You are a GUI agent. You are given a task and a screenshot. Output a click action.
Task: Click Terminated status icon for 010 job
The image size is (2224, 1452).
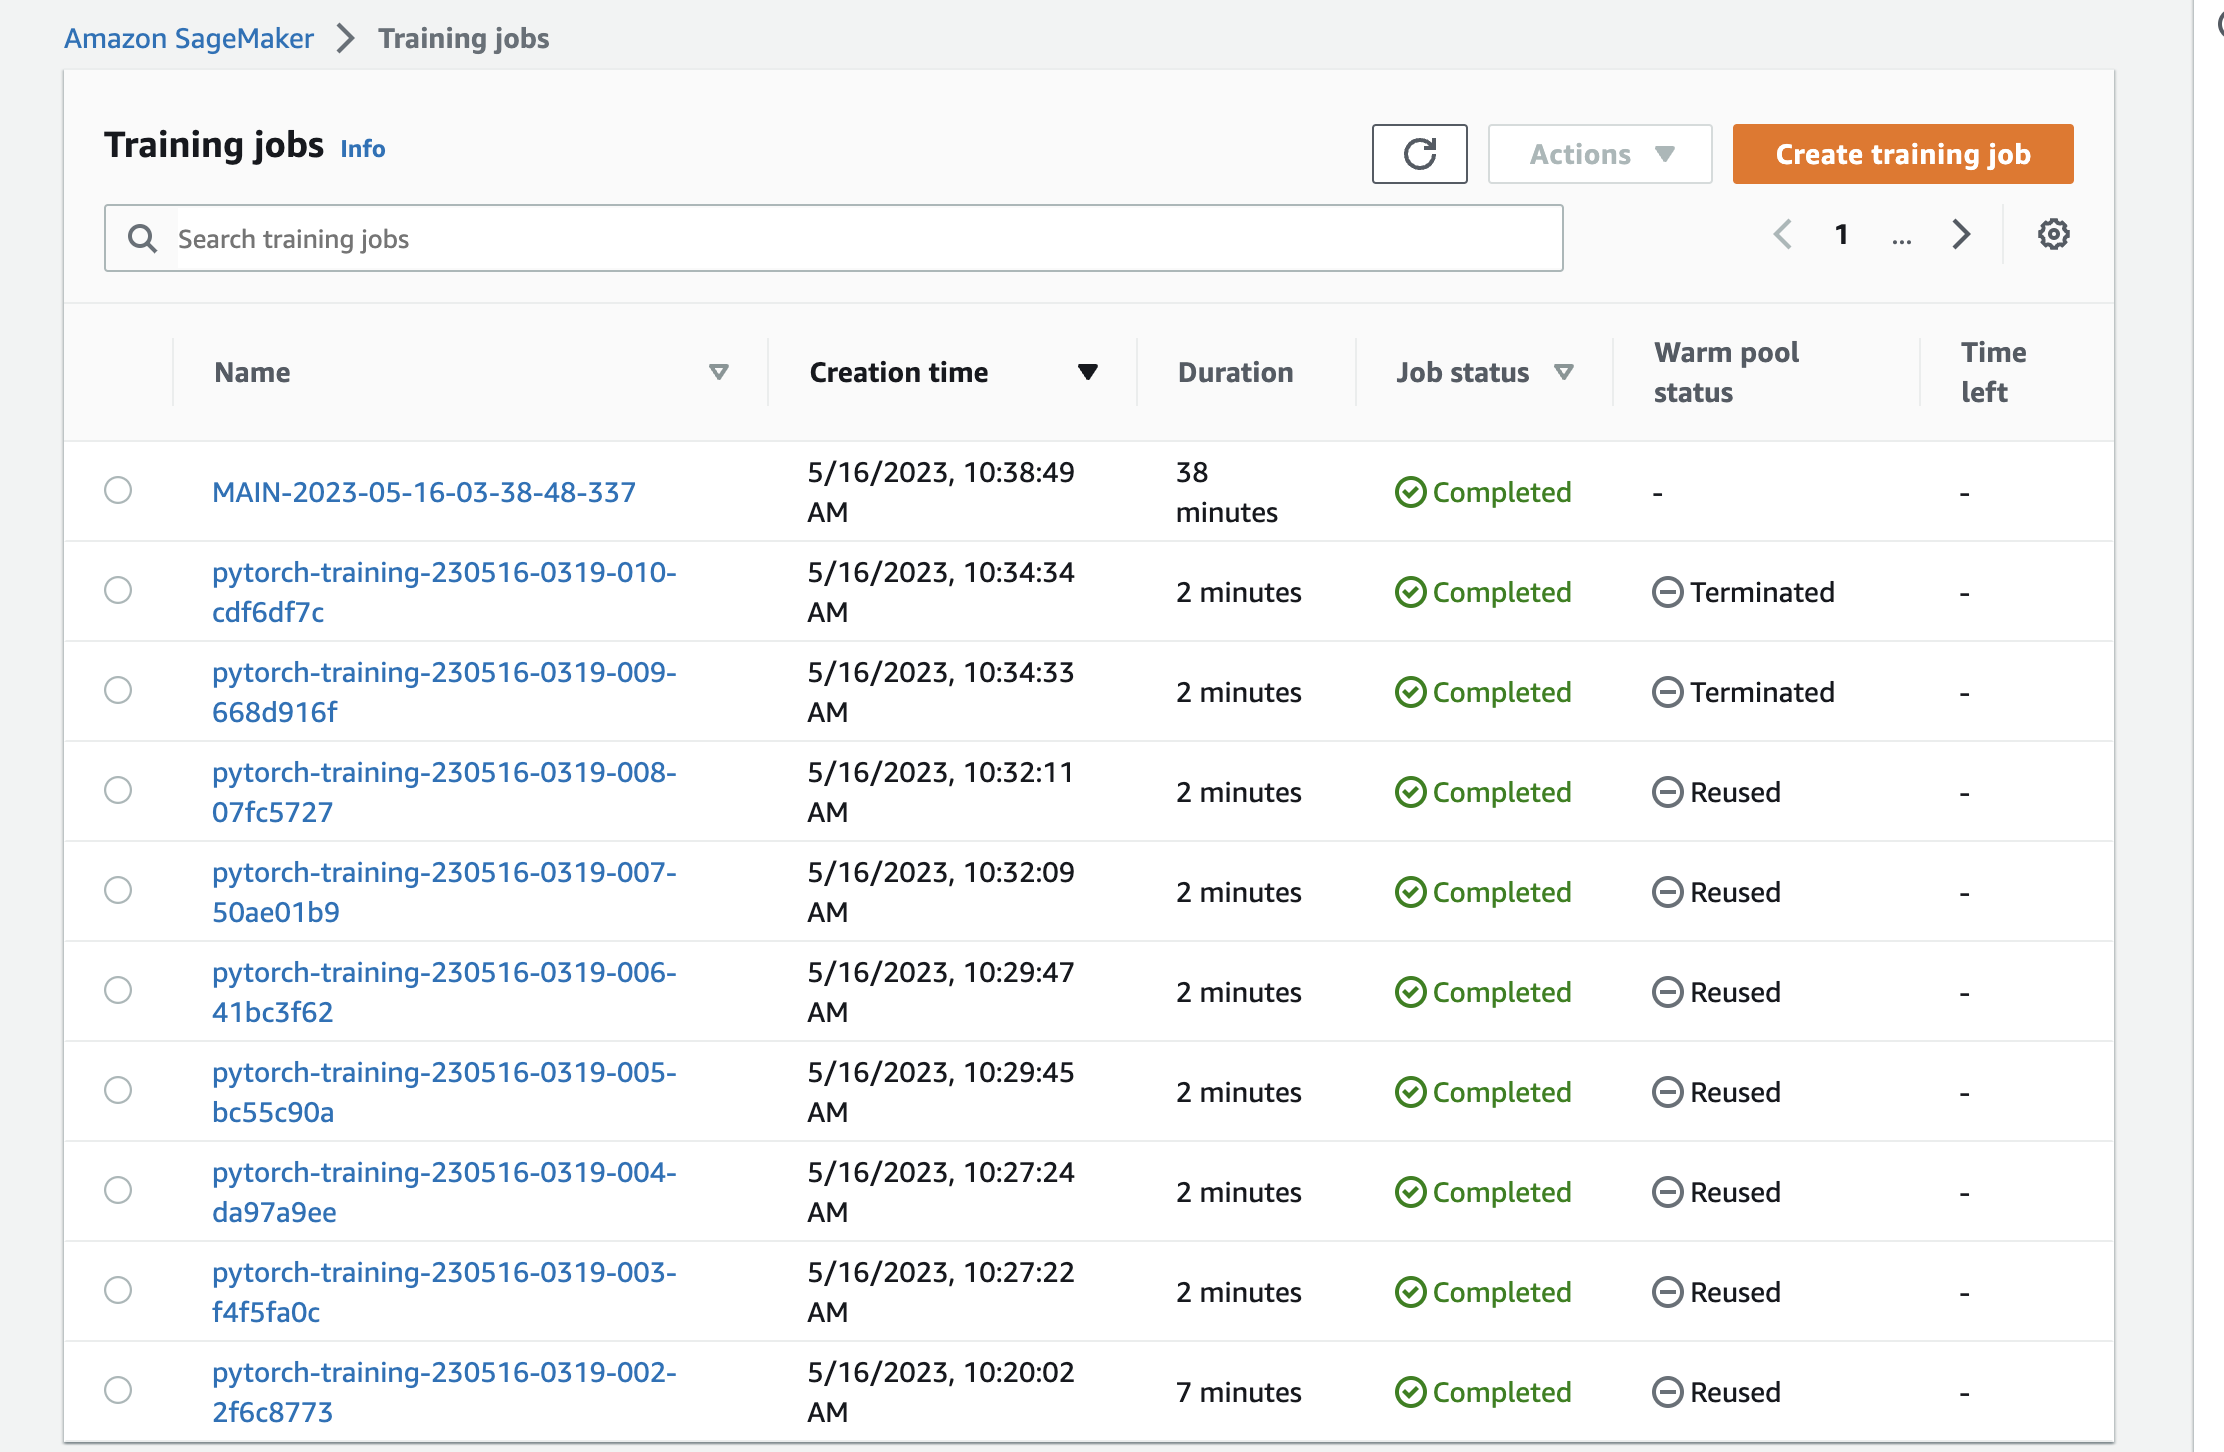[x=1667, y=592]
